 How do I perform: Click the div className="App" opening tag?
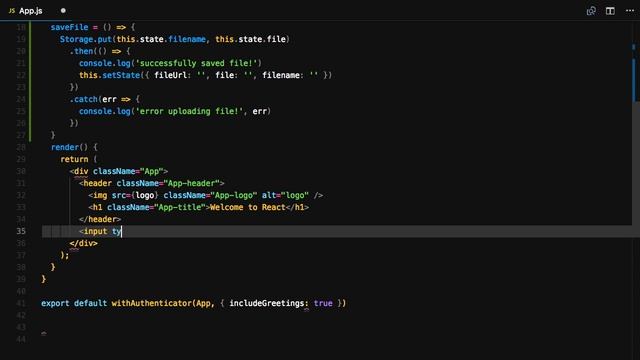pyautogui.click(x=119, y=171)
